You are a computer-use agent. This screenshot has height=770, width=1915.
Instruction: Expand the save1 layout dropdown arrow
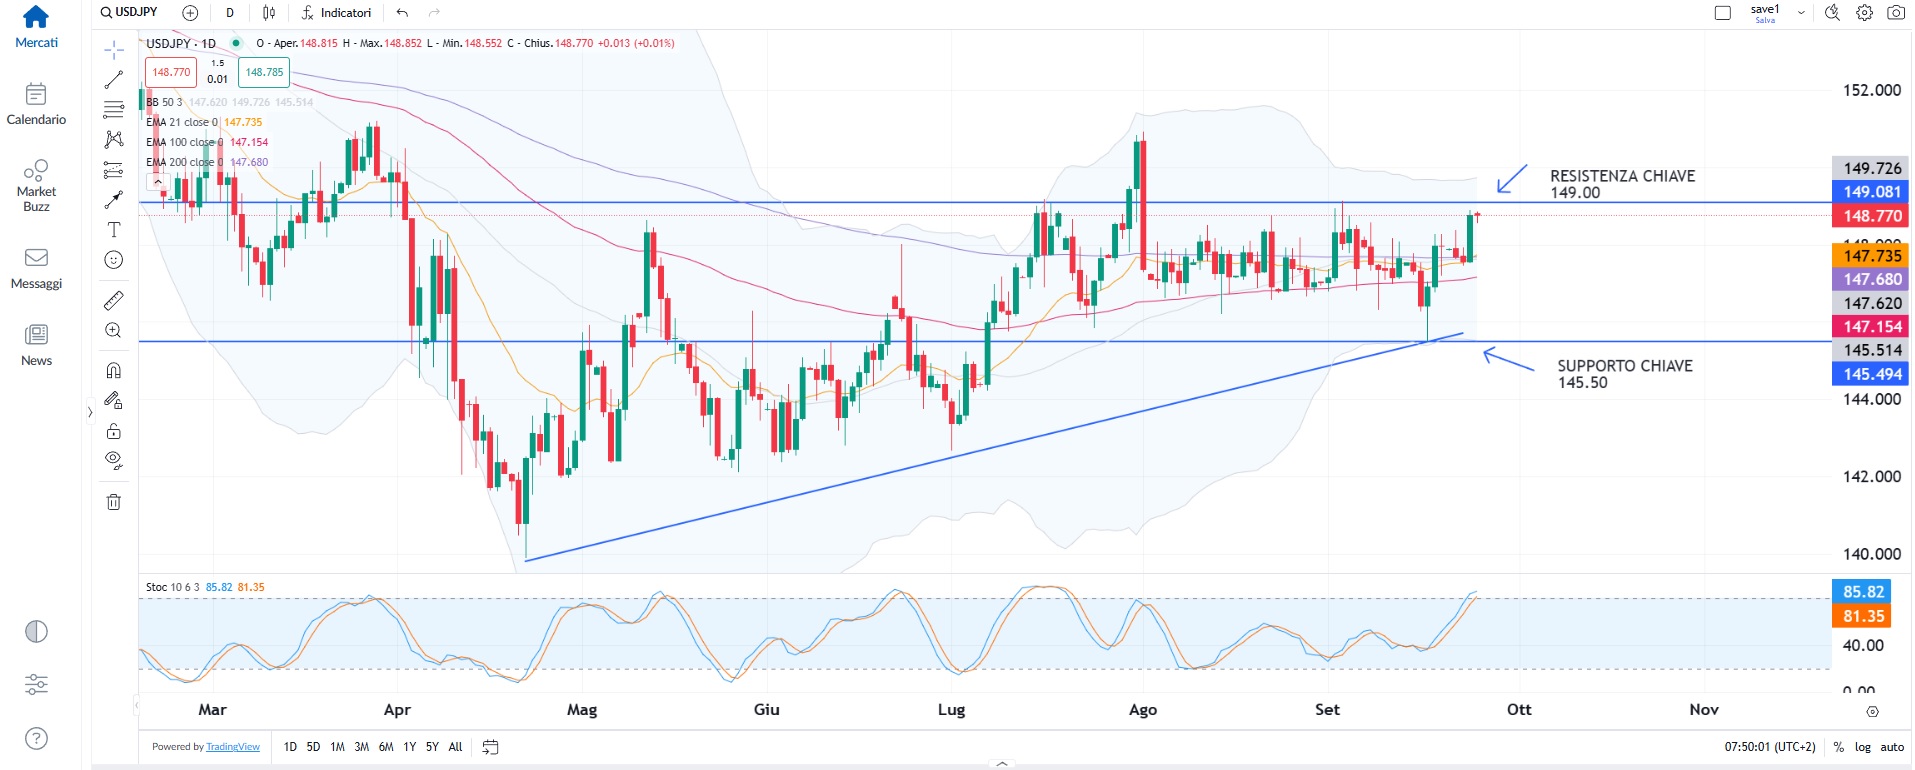click(x=1801, y=13)
